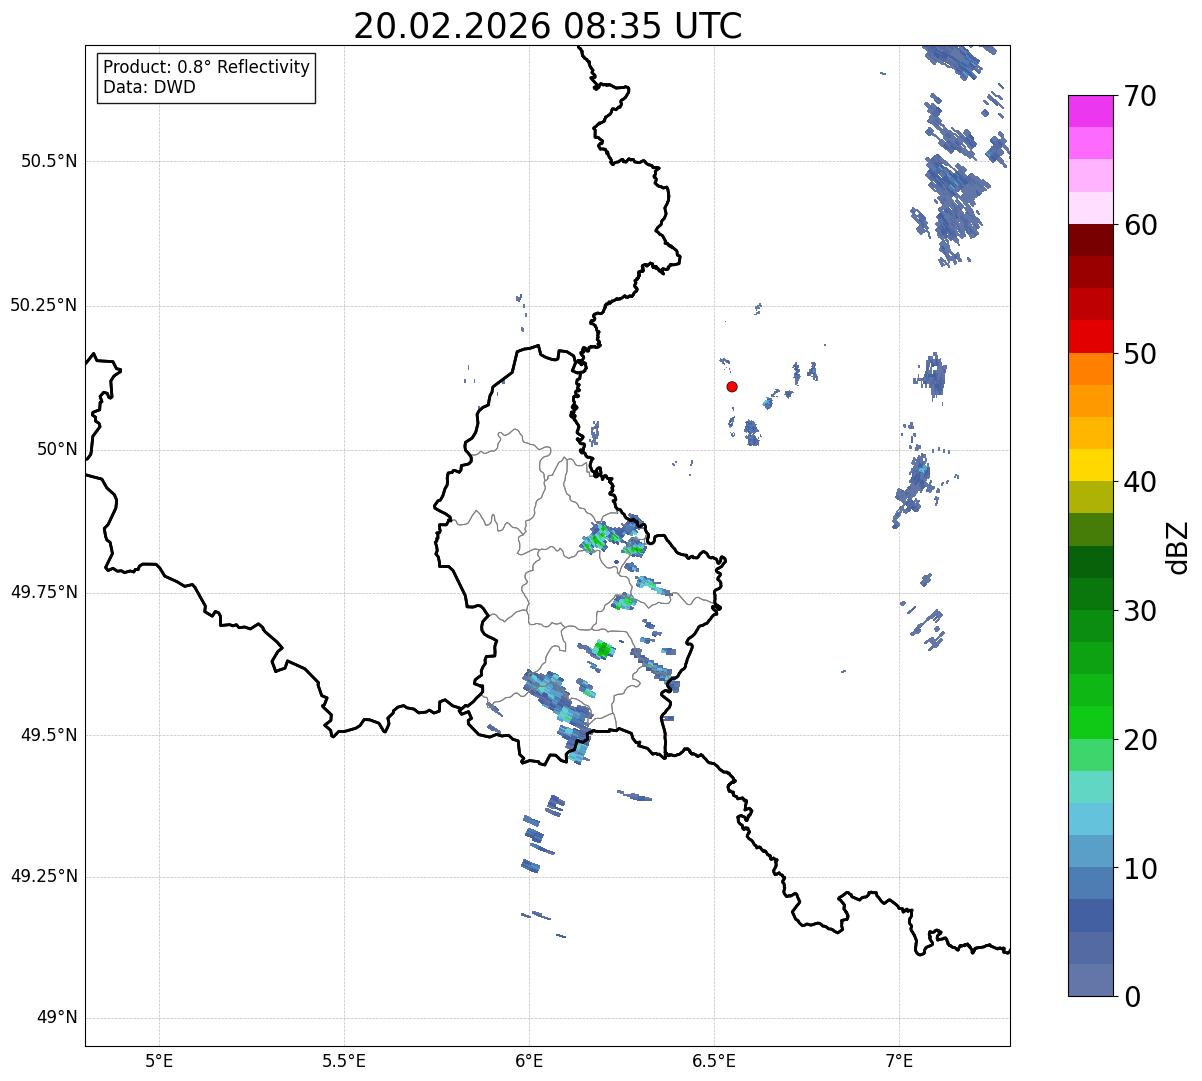The height and width of the screenshot is (1081, 1202).
Task: Click the lowest grey-blue colorbar segment above 0
Action: pyautogui.click(x=1090, y=980)
